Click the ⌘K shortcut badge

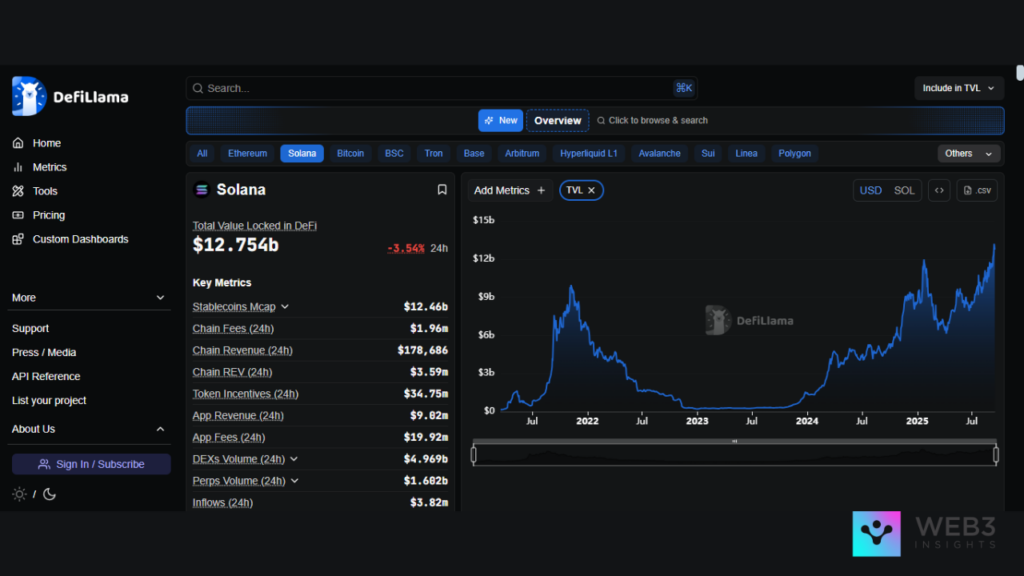(684, 88)
